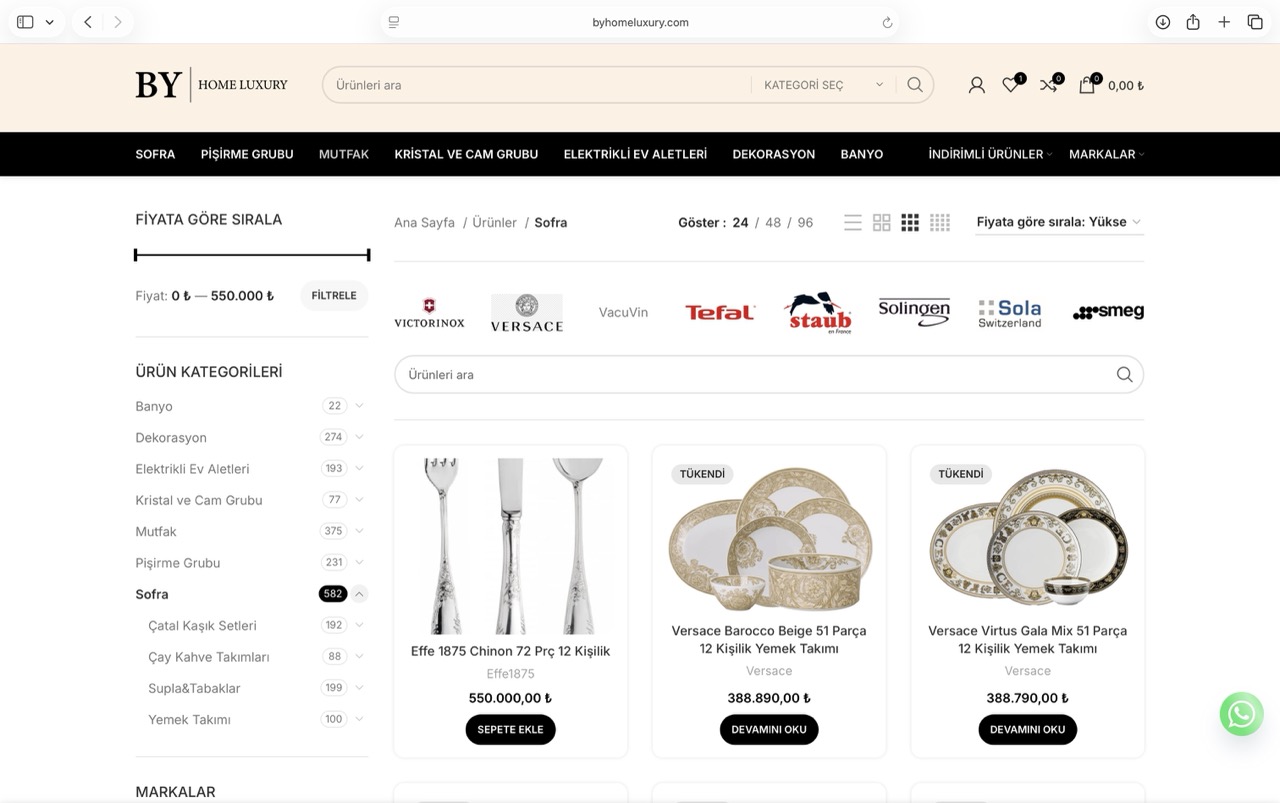1280x803 pixels.
Task: Collapse the Sofra category chevron
Action: click(x=359, y=594)
